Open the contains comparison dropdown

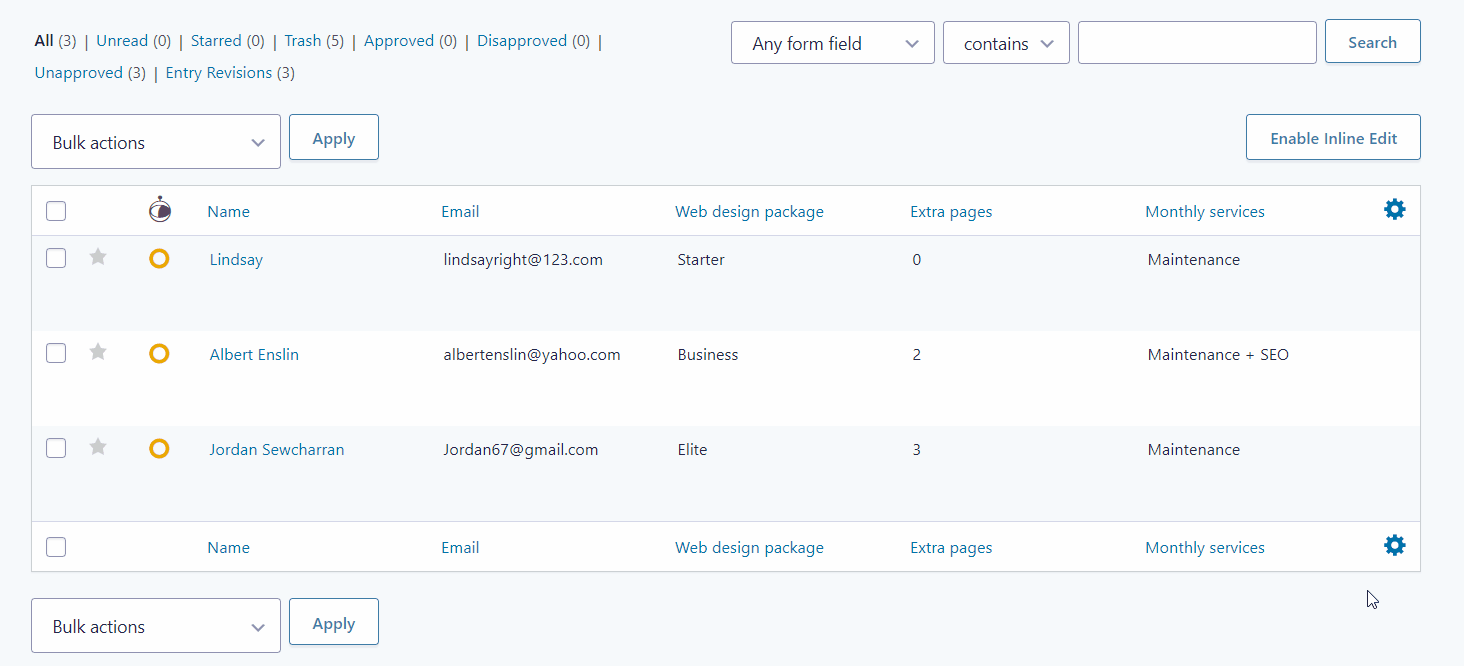(1006, 42)
